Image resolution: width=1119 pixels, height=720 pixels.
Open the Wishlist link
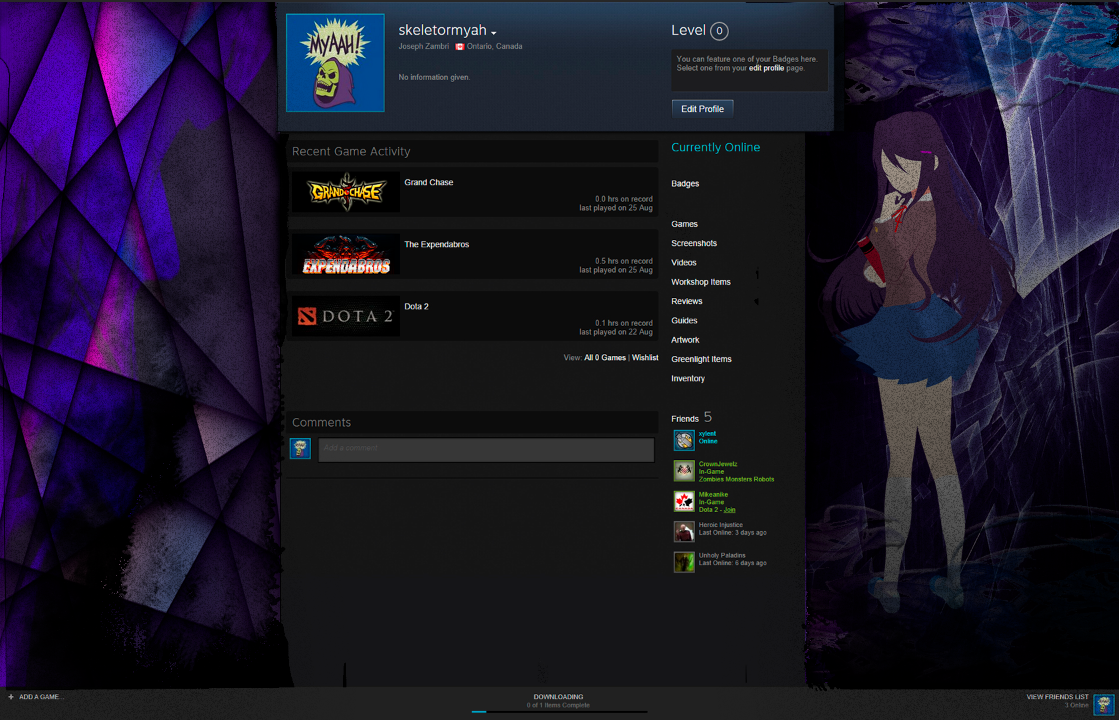pyautogui.click(x=644, y=358)
